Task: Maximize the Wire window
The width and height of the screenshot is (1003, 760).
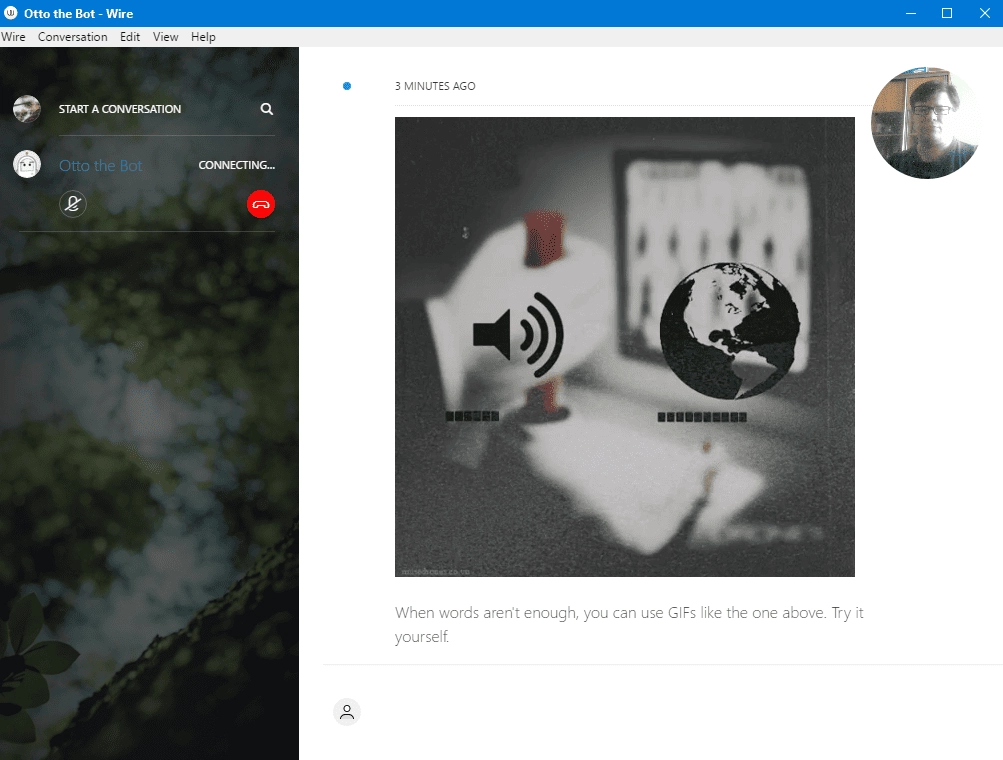Action: pos(947,13)
